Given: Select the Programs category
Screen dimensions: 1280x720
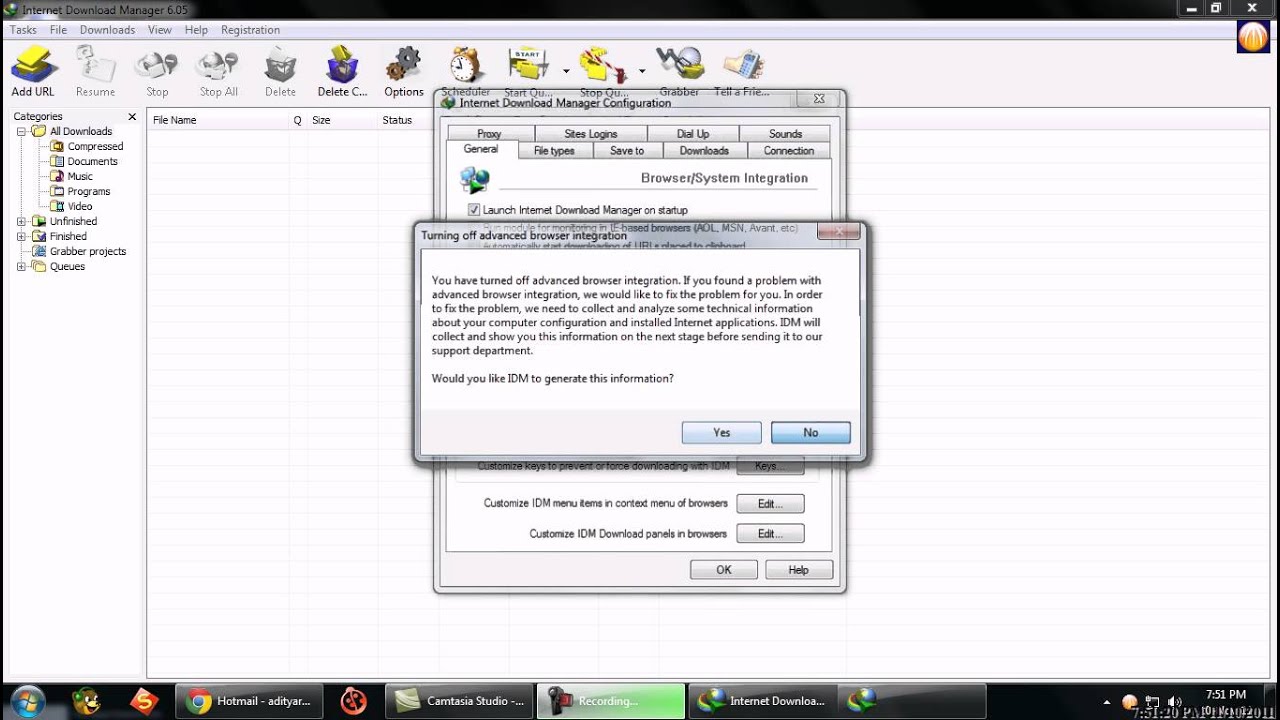Looking at the screenshot, I should (89, 191).
